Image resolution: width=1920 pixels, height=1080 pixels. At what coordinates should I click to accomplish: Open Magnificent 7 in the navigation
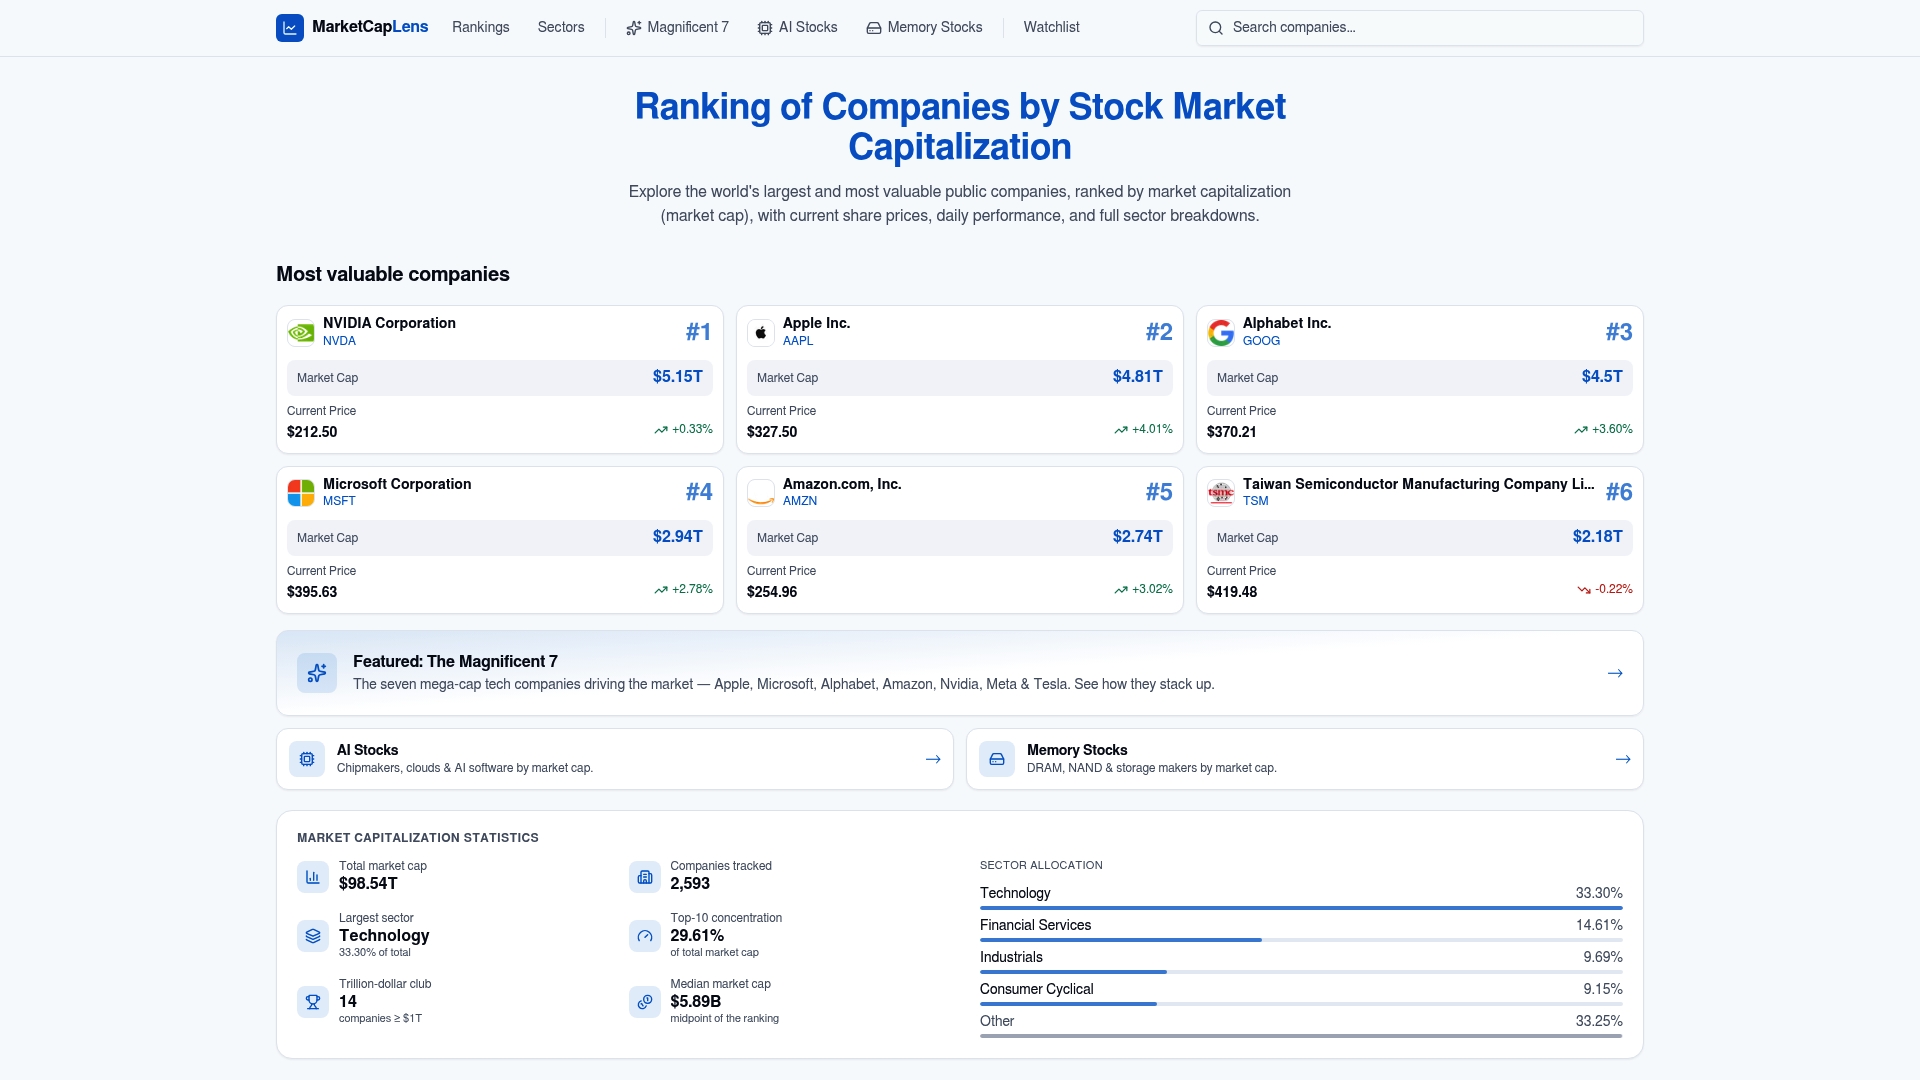point(677,28)
